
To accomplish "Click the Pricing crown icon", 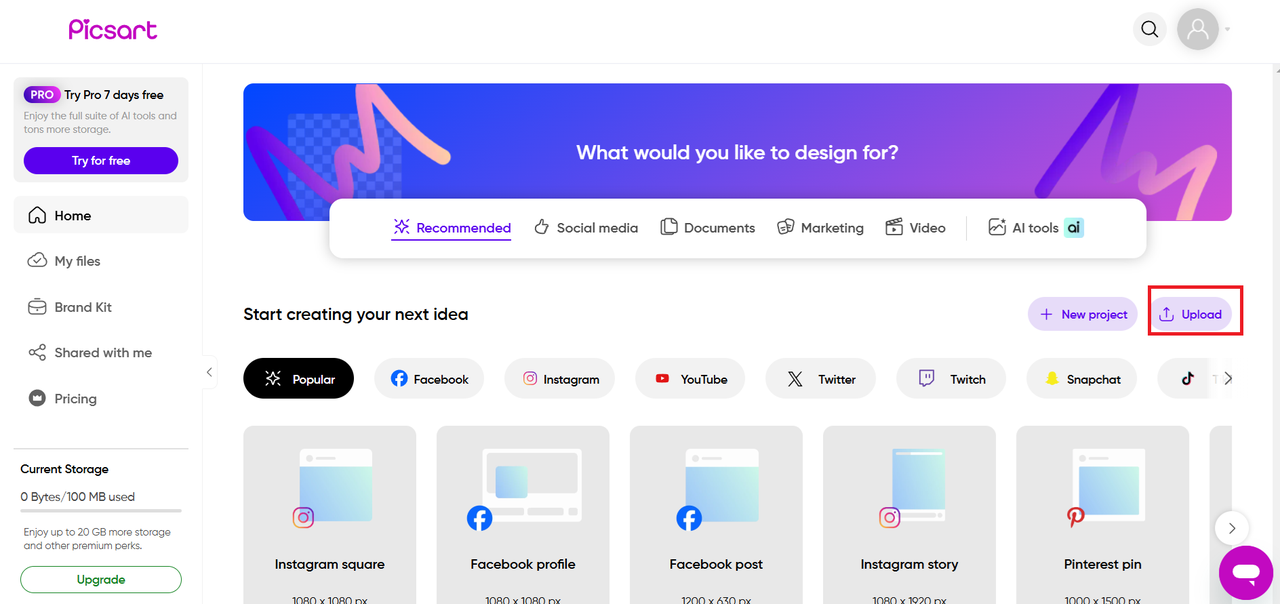I will (37, 398).
